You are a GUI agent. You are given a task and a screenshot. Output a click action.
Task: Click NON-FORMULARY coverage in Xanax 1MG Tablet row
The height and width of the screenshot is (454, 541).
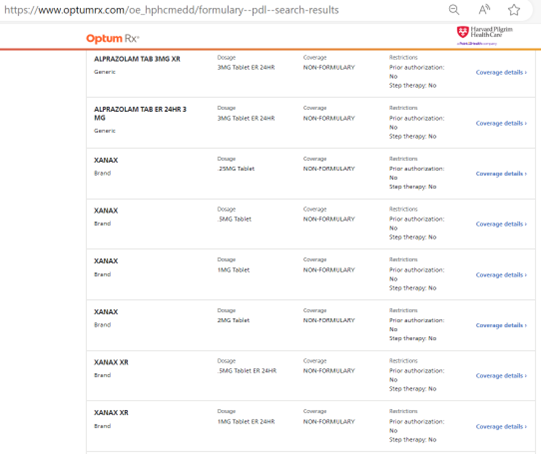(329, 270)
